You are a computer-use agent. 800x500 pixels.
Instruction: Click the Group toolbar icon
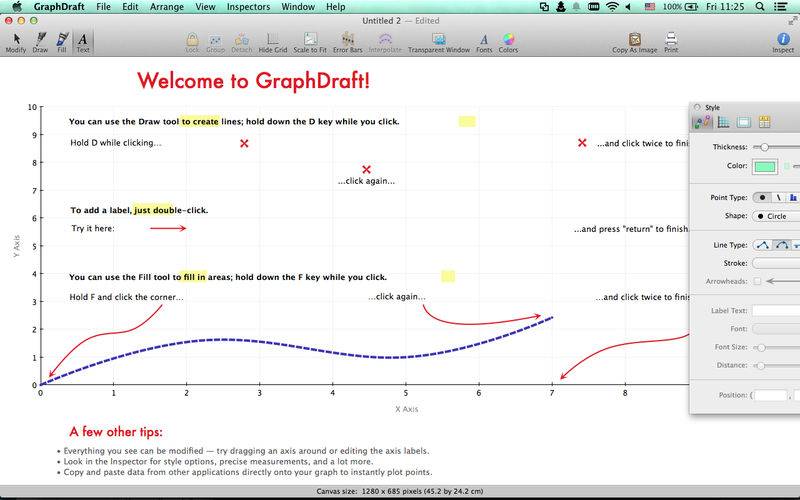click(x=215, y=43)
